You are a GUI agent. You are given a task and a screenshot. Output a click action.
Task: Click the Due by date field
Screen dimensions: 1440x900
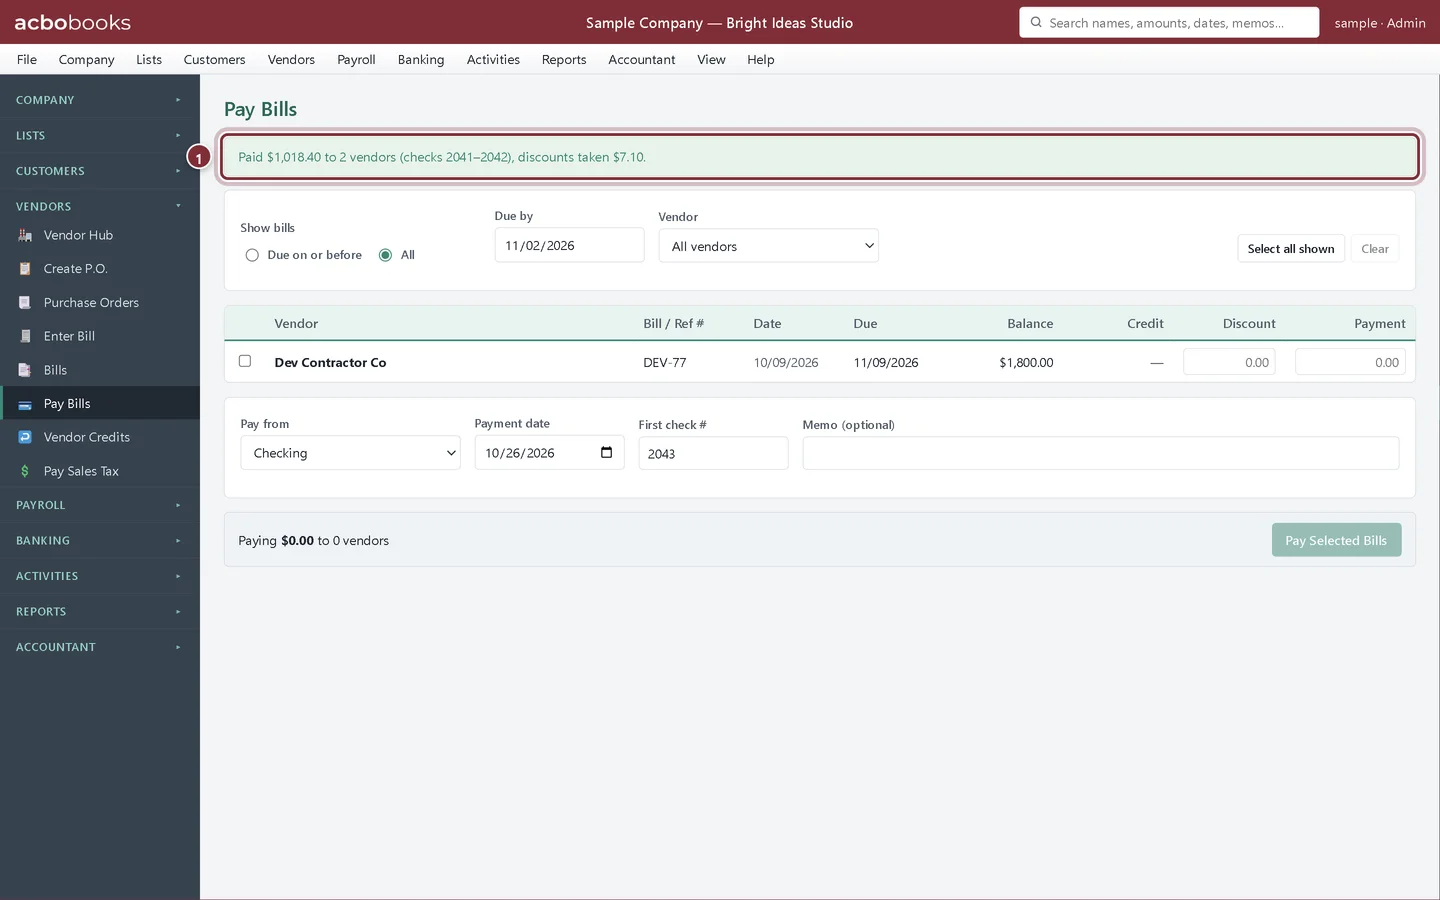pos(569,245)
